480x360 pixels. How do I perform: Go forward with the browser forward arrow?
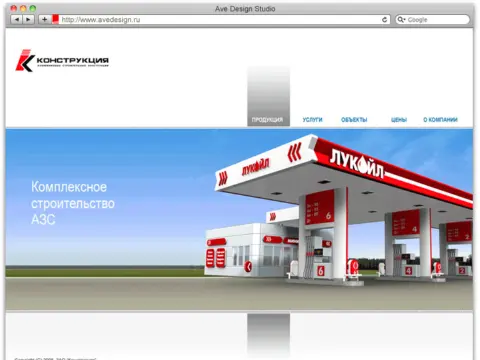(x=28, y=20)
